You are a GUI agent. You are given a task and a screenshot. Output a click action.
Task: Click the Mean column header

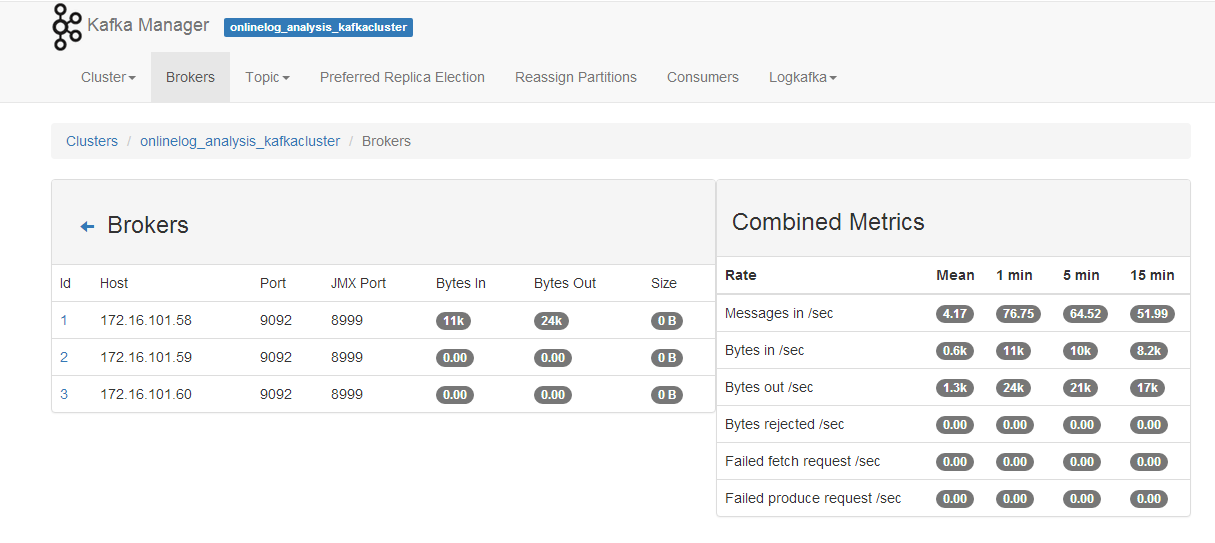pyautogui.click(x=955, y=275)
